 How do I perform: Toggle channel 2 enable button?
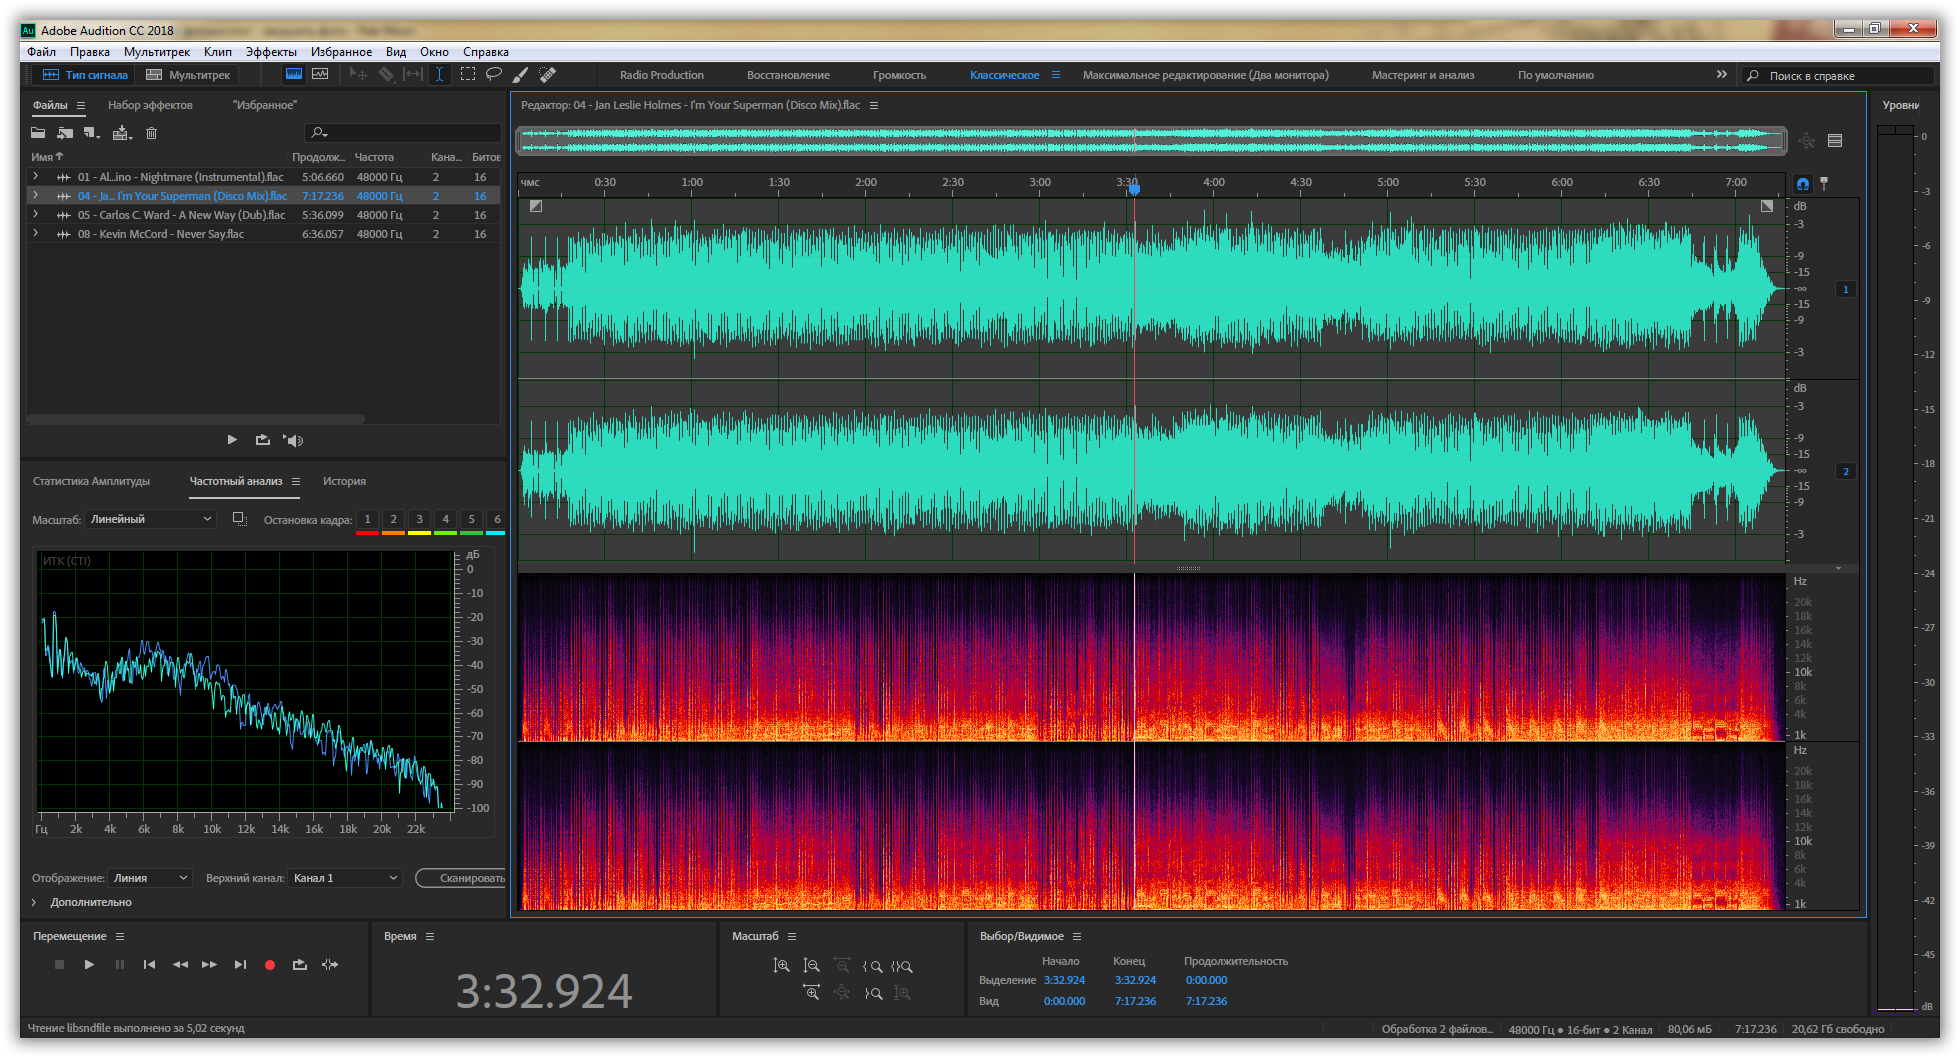[x=1846, y=471]
